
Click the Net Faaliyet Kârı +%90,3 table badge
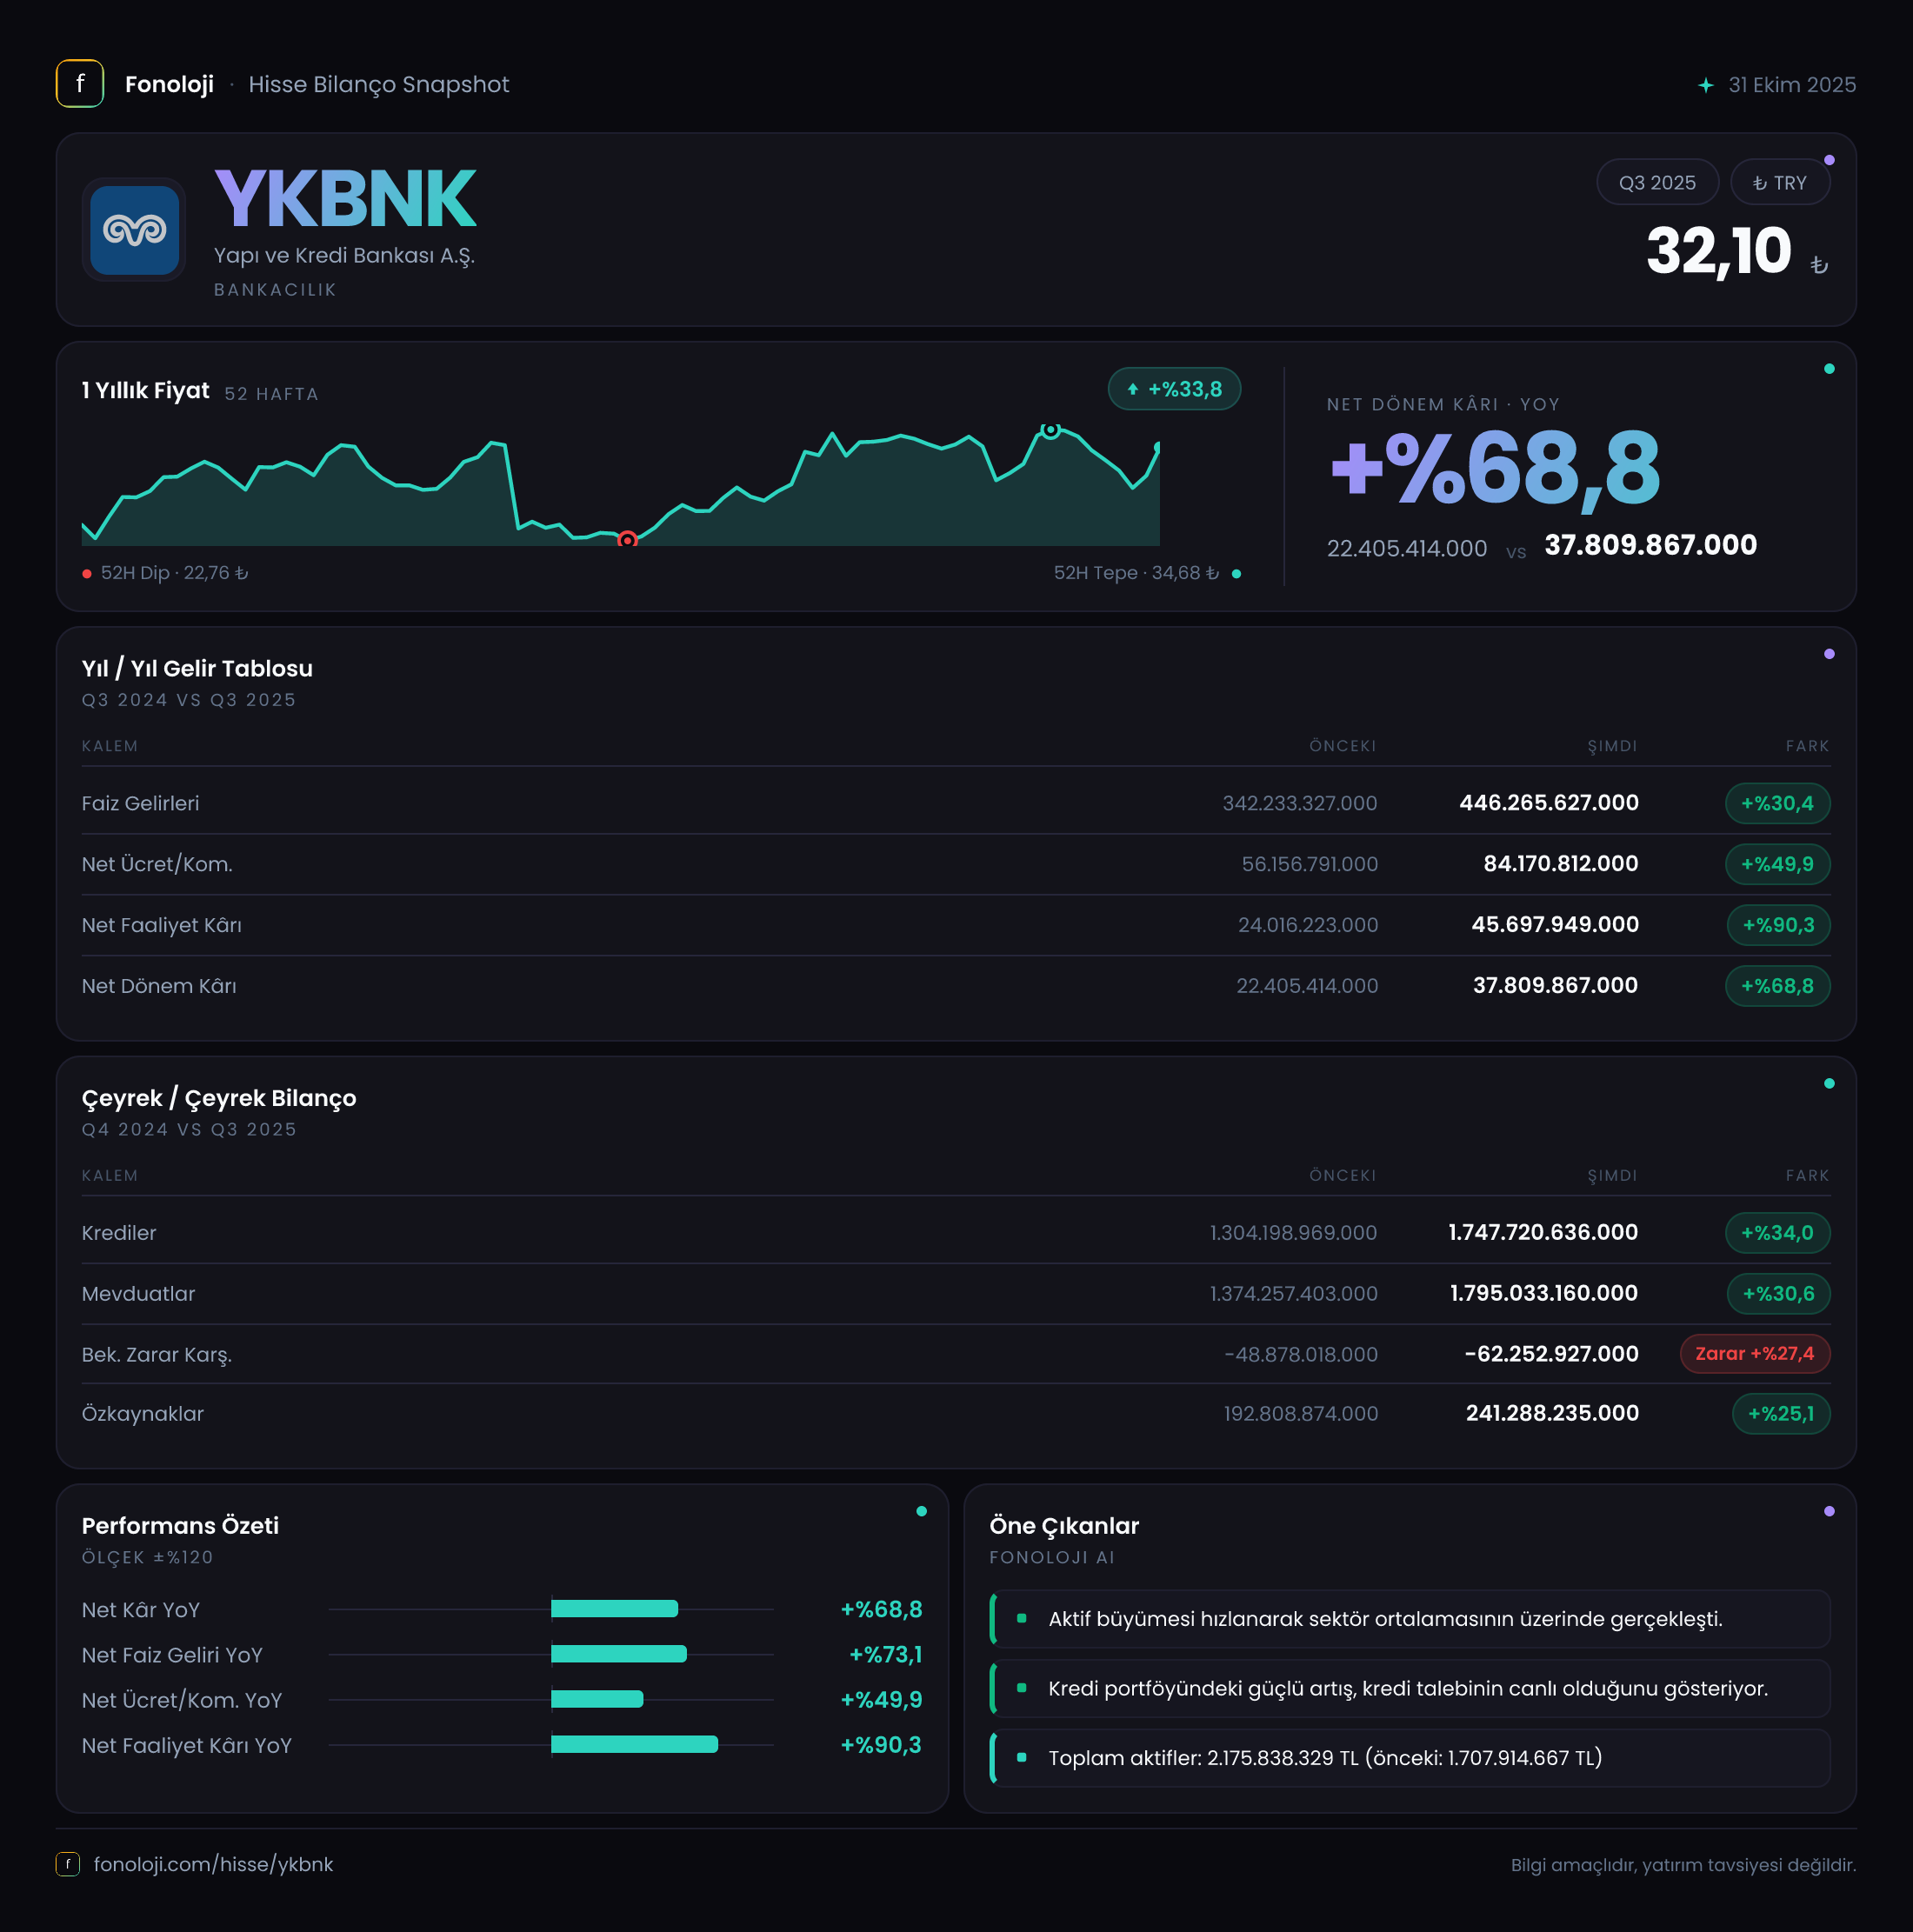pos(1778,925)
